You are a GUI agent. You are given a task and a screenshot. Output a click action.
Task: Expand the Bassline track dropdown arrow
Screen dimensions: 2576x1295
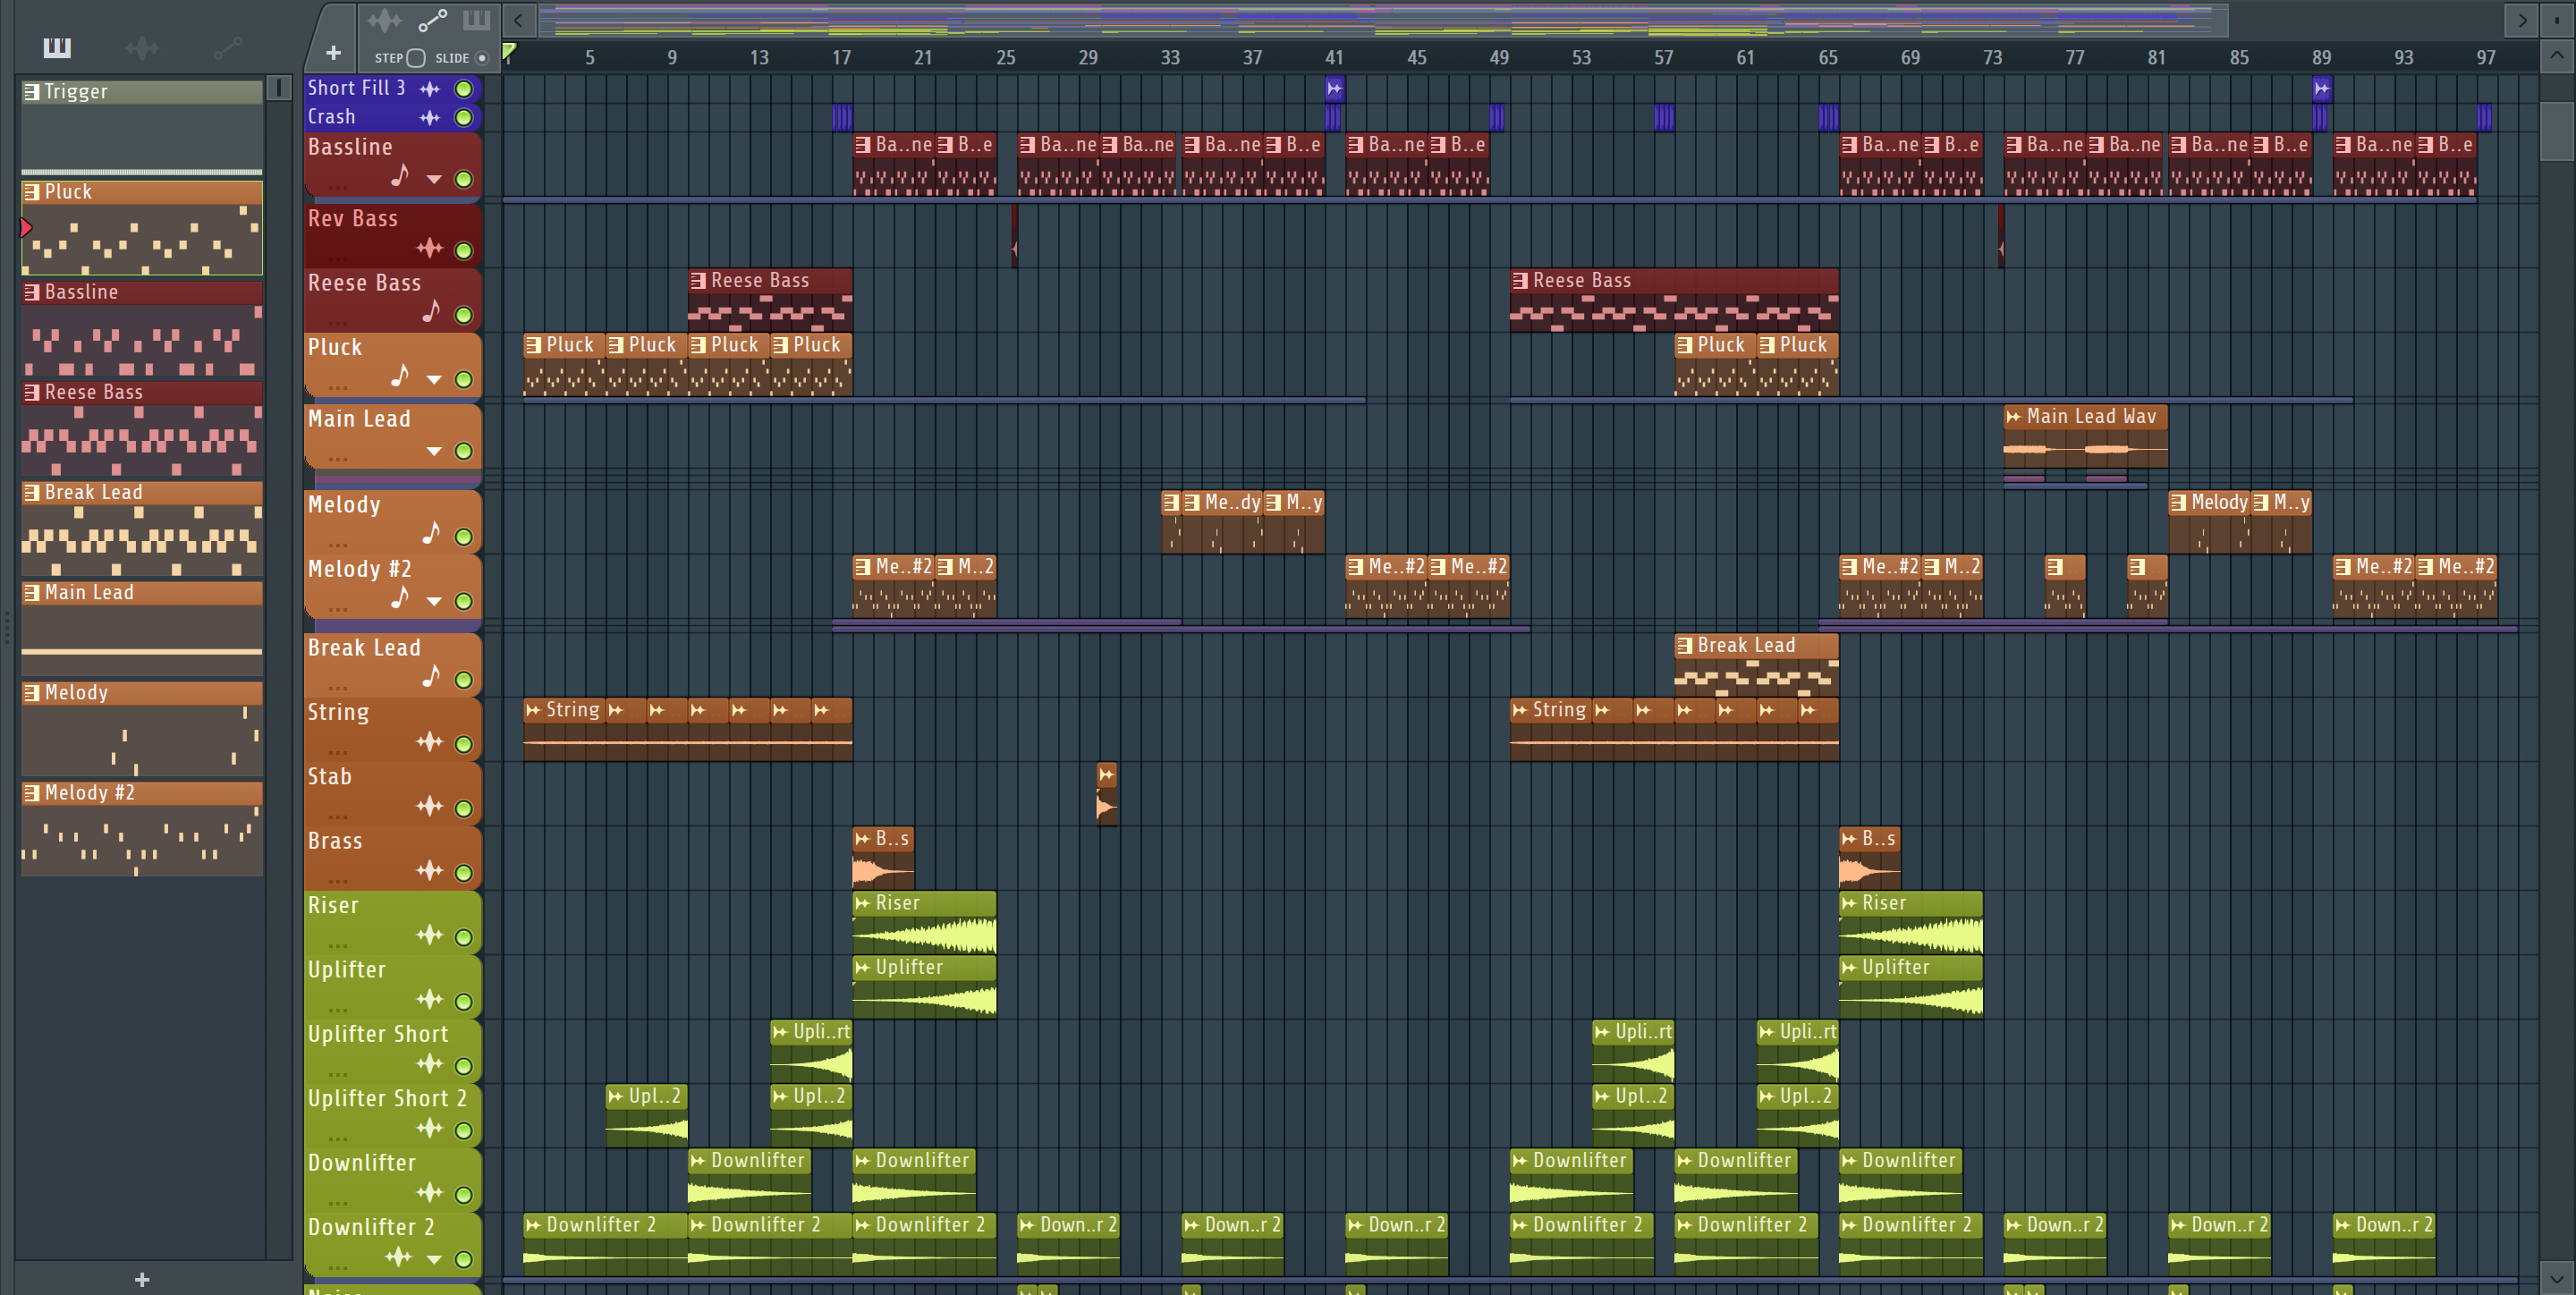point(434,179)
